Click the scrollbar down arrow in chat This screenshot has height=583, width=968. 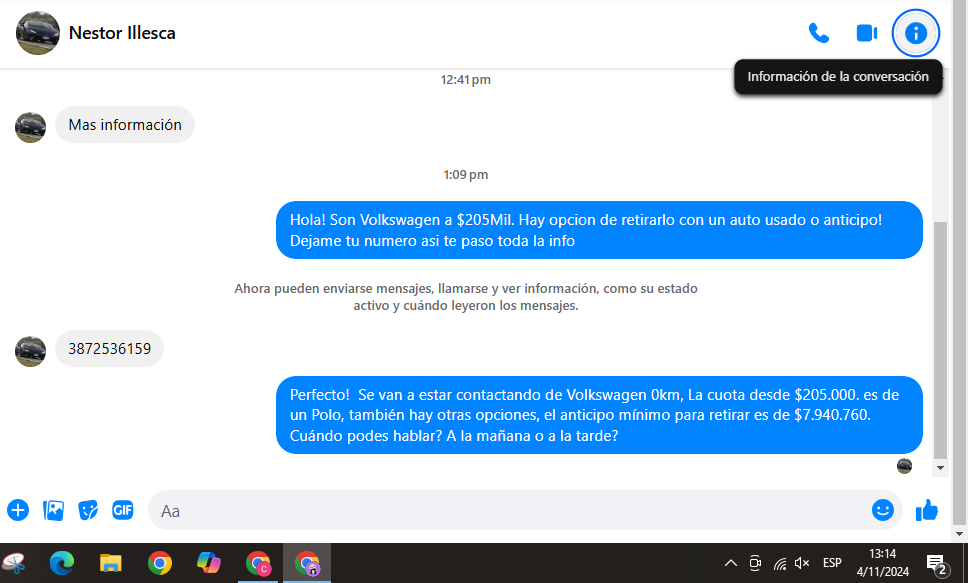[x=940, y=467]
